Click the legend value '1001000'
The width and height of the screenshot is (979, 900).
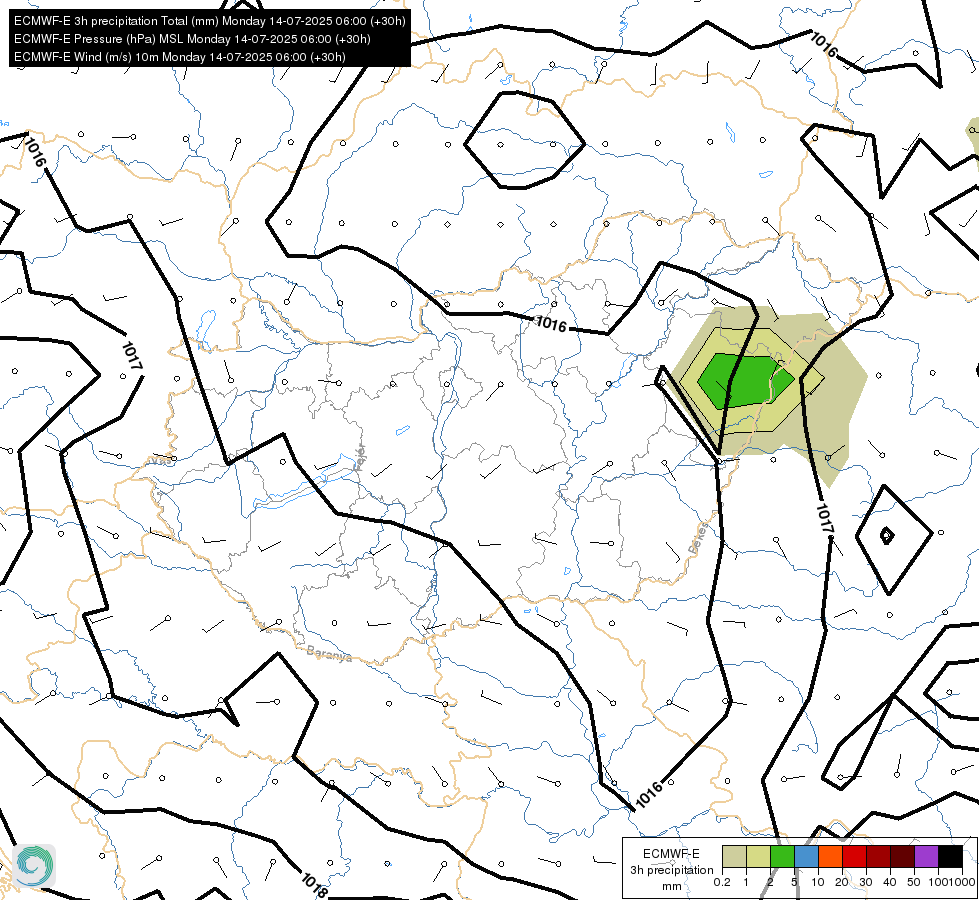(x=951, y=883)
